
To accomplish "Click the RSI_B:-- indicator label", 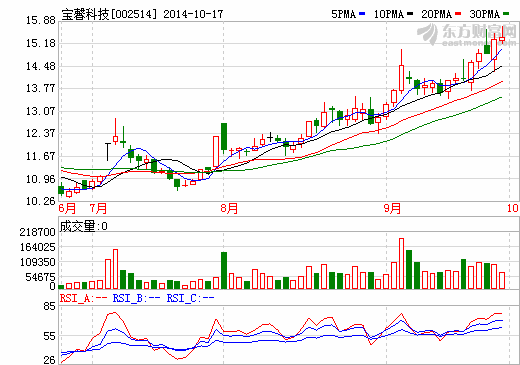I will coord(136,298).
